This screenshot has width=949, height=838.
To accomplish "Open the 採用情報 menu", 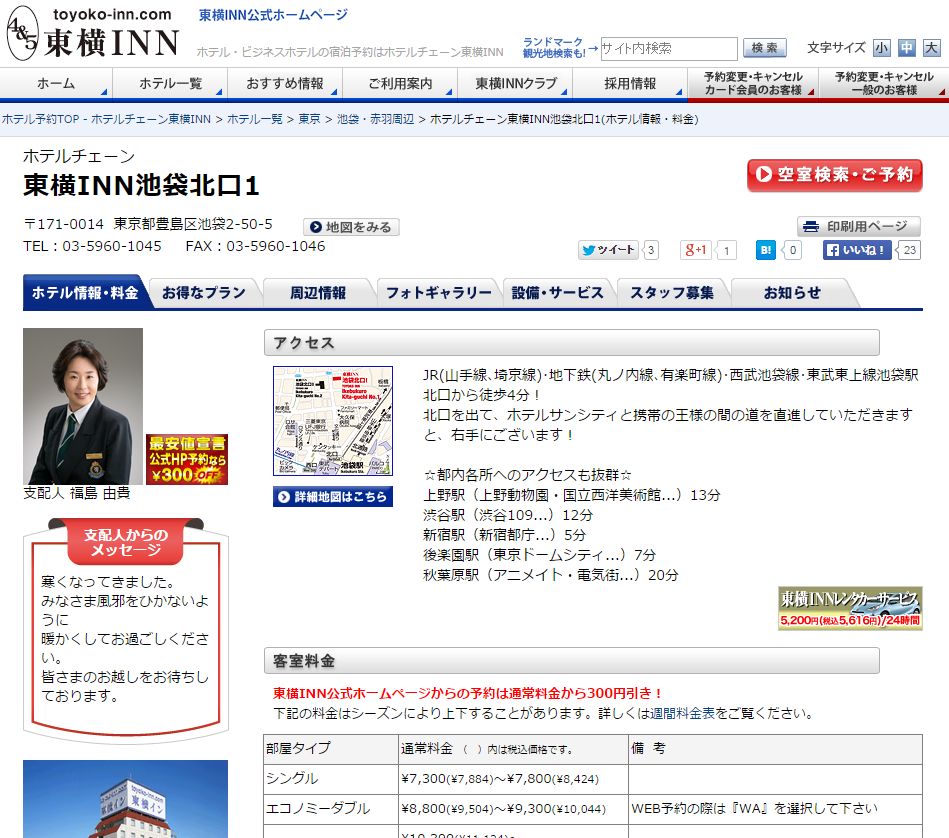I will pos(630,83).
